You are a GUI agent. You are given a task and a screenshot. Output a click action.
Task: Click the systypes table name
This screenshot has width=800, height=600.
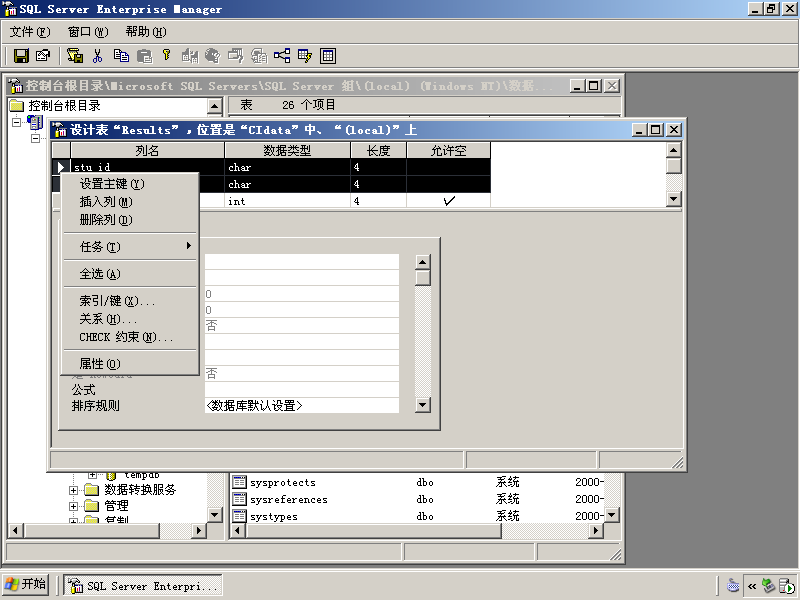pyautogui.click(x=273, y=516)
